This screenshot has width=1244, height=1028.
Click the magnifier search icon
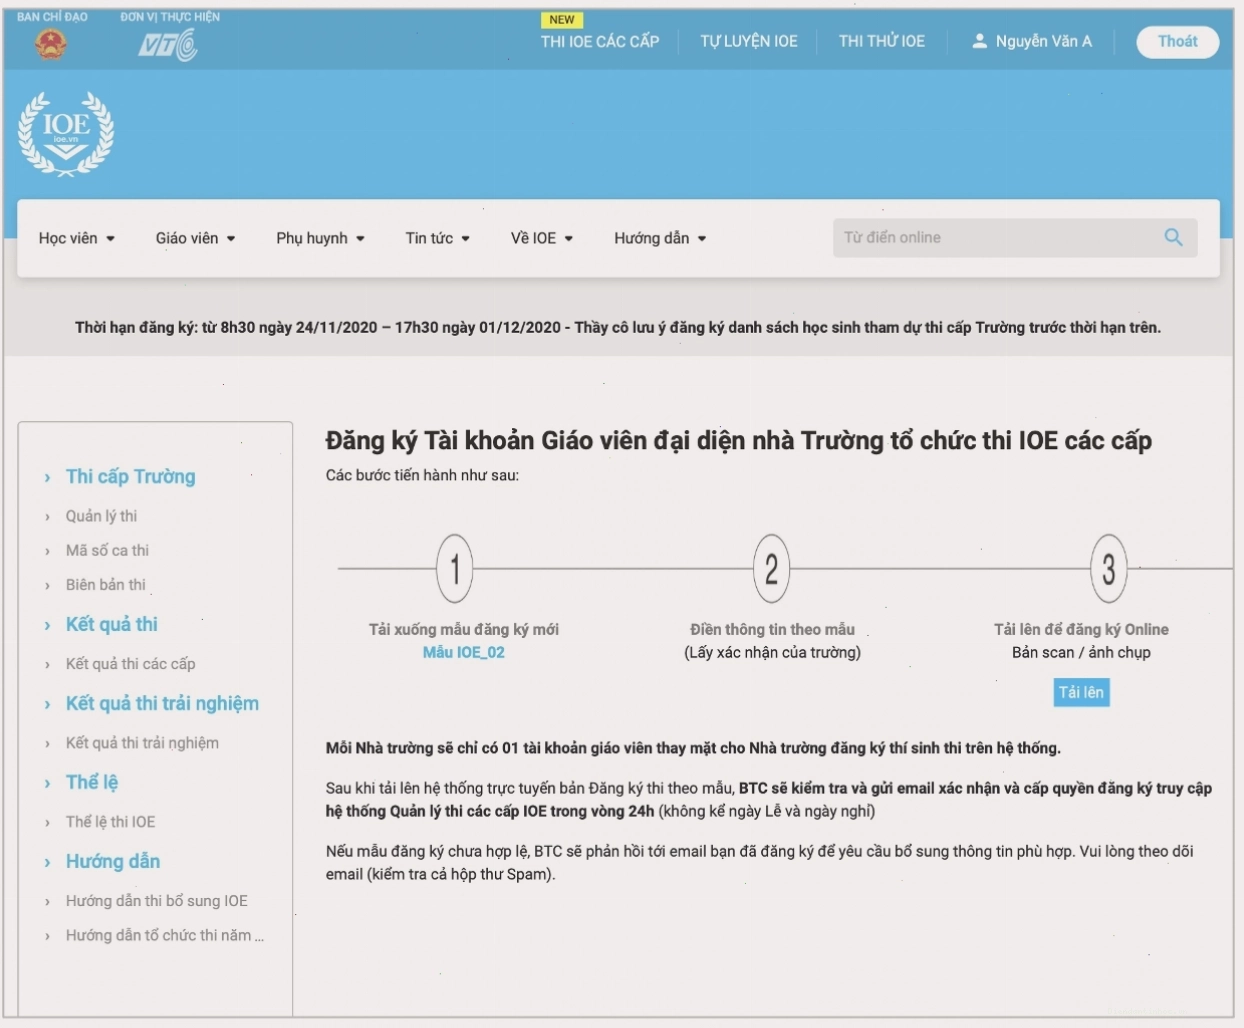[1173, 237]
